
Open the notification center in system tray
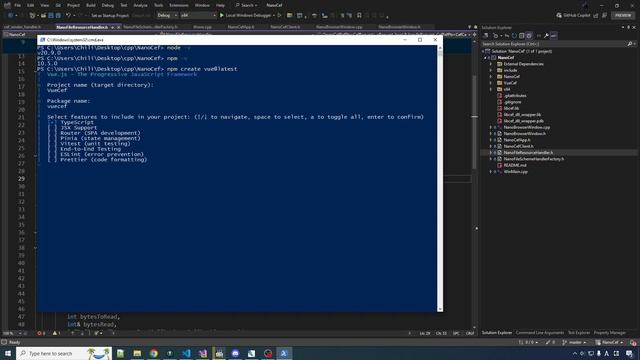pyautogui.click(x=630, y=353)
